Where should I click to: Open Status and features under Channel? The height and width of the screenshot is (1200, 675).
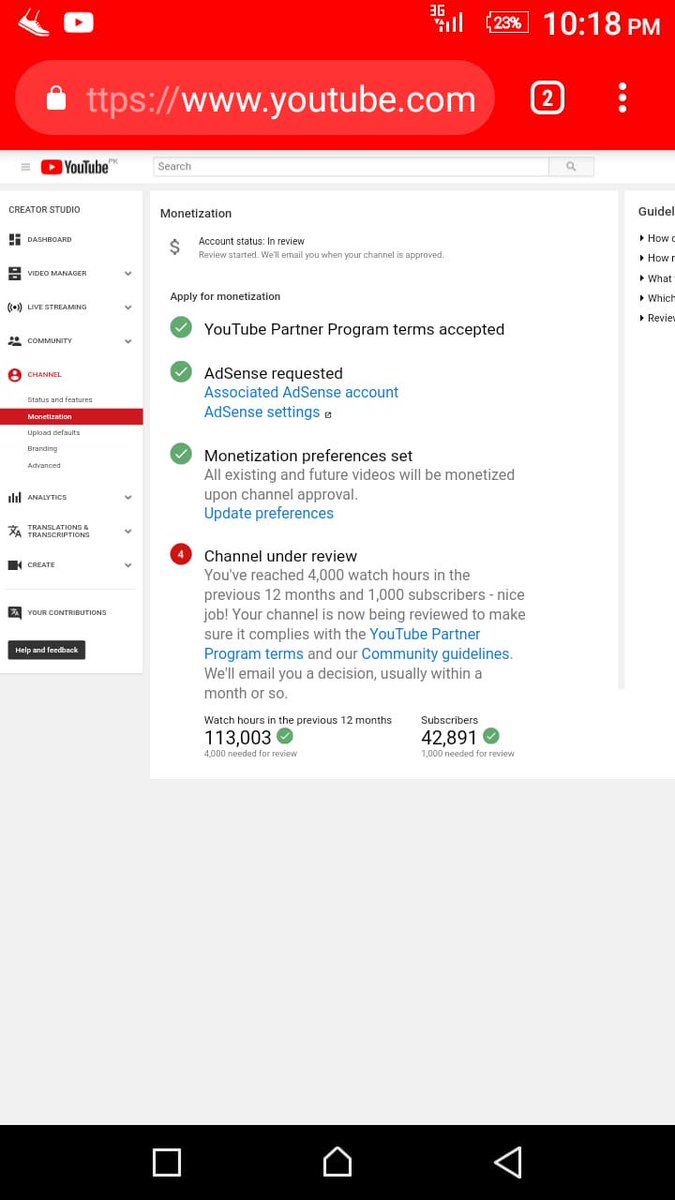60,400
